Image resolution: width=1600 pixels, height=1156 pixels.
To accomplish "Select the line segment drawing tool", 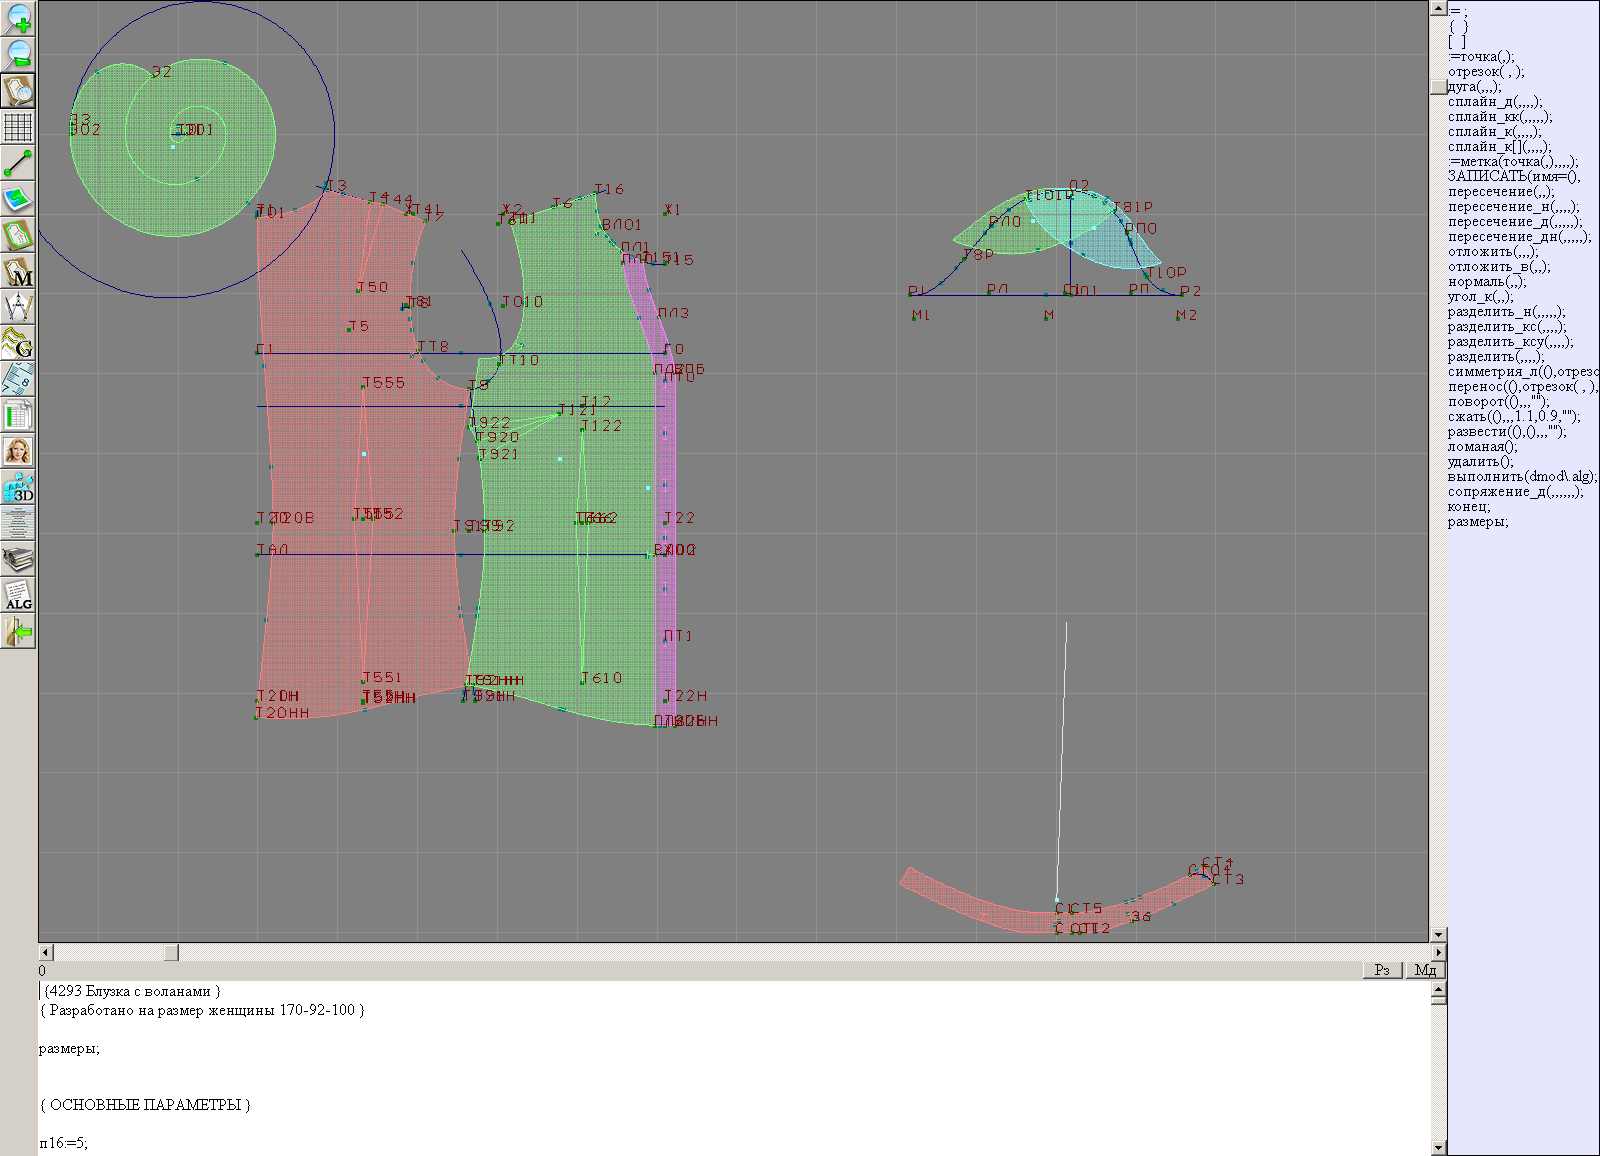I will (18, 163).
